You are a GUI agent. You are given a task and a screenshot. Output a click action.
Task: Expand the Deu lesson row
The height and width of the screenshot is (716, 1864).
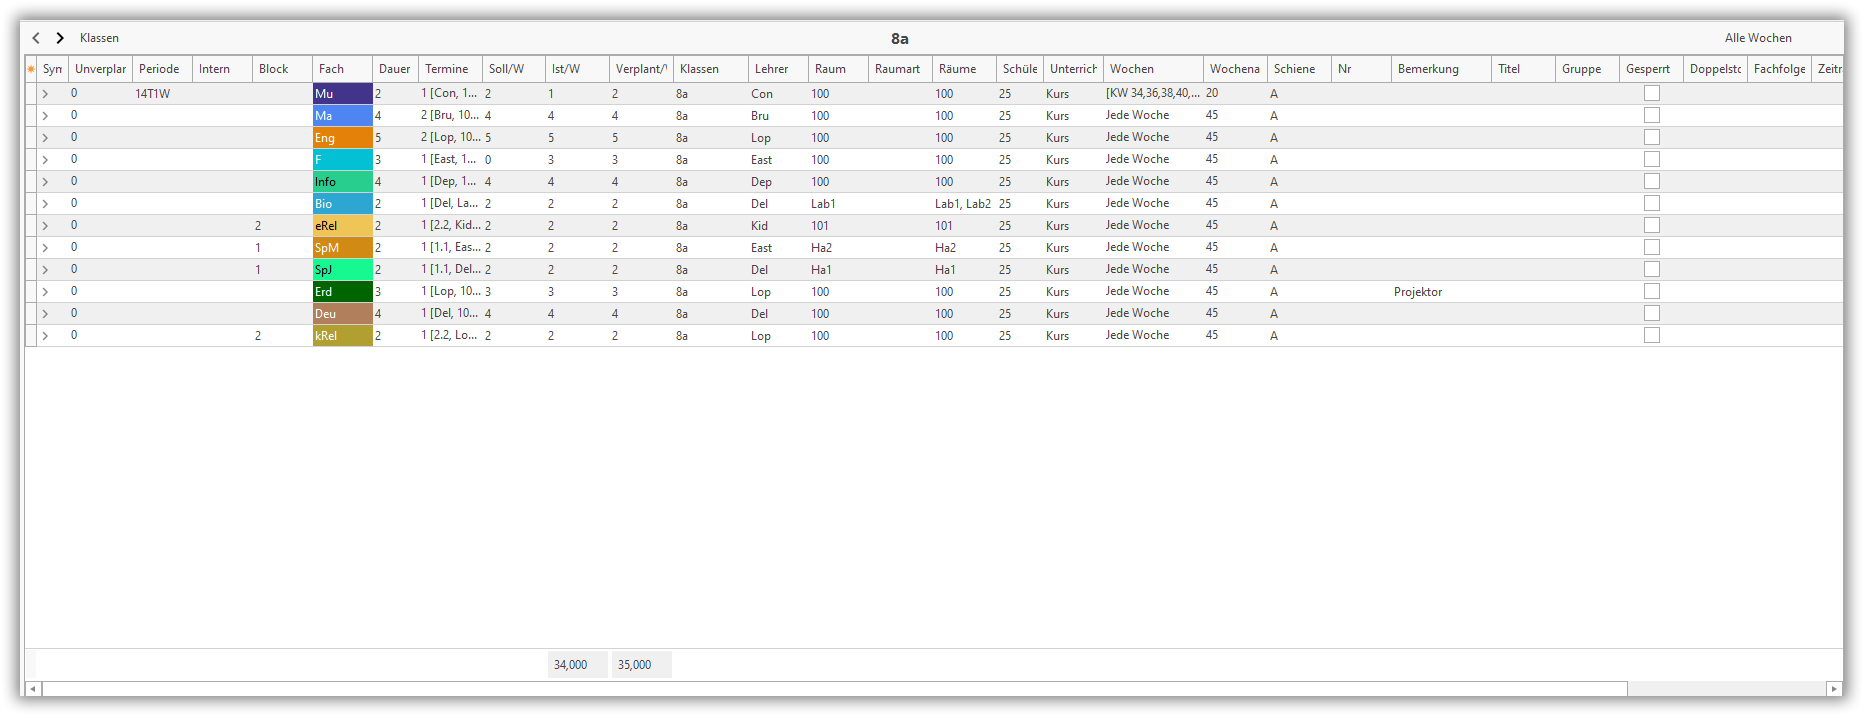click(45, 314)
